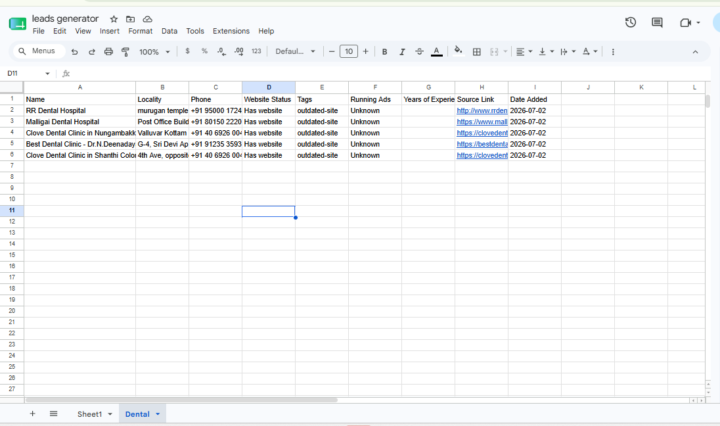Select the Paint format roller icon
This screenshot has width=720, height=426.
[125, 52]
